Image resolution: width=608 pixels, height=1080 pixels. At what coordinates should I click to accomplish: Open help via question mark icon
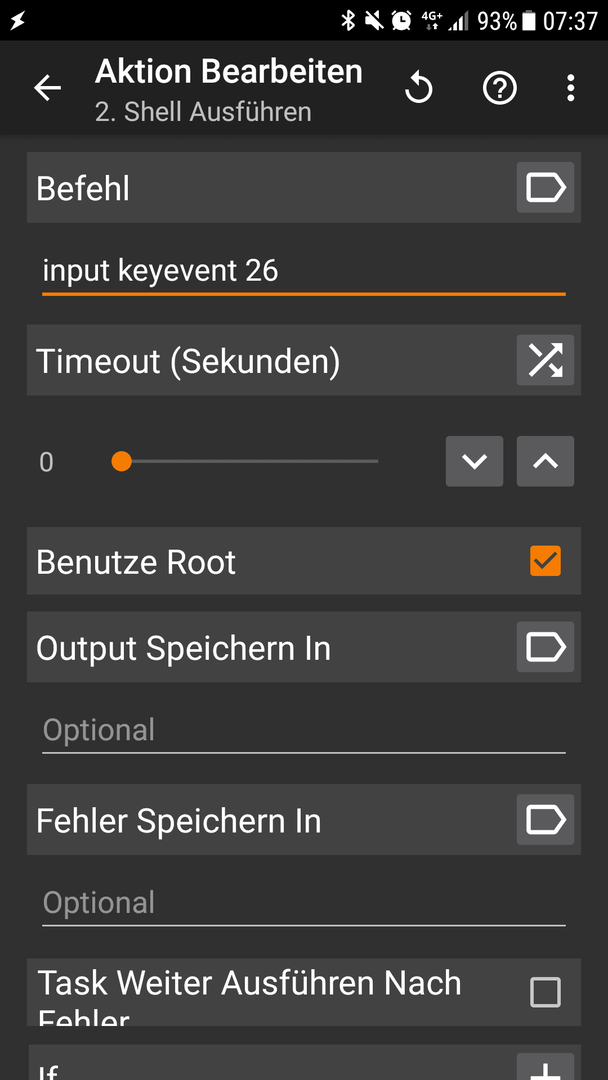coord(499,88)
